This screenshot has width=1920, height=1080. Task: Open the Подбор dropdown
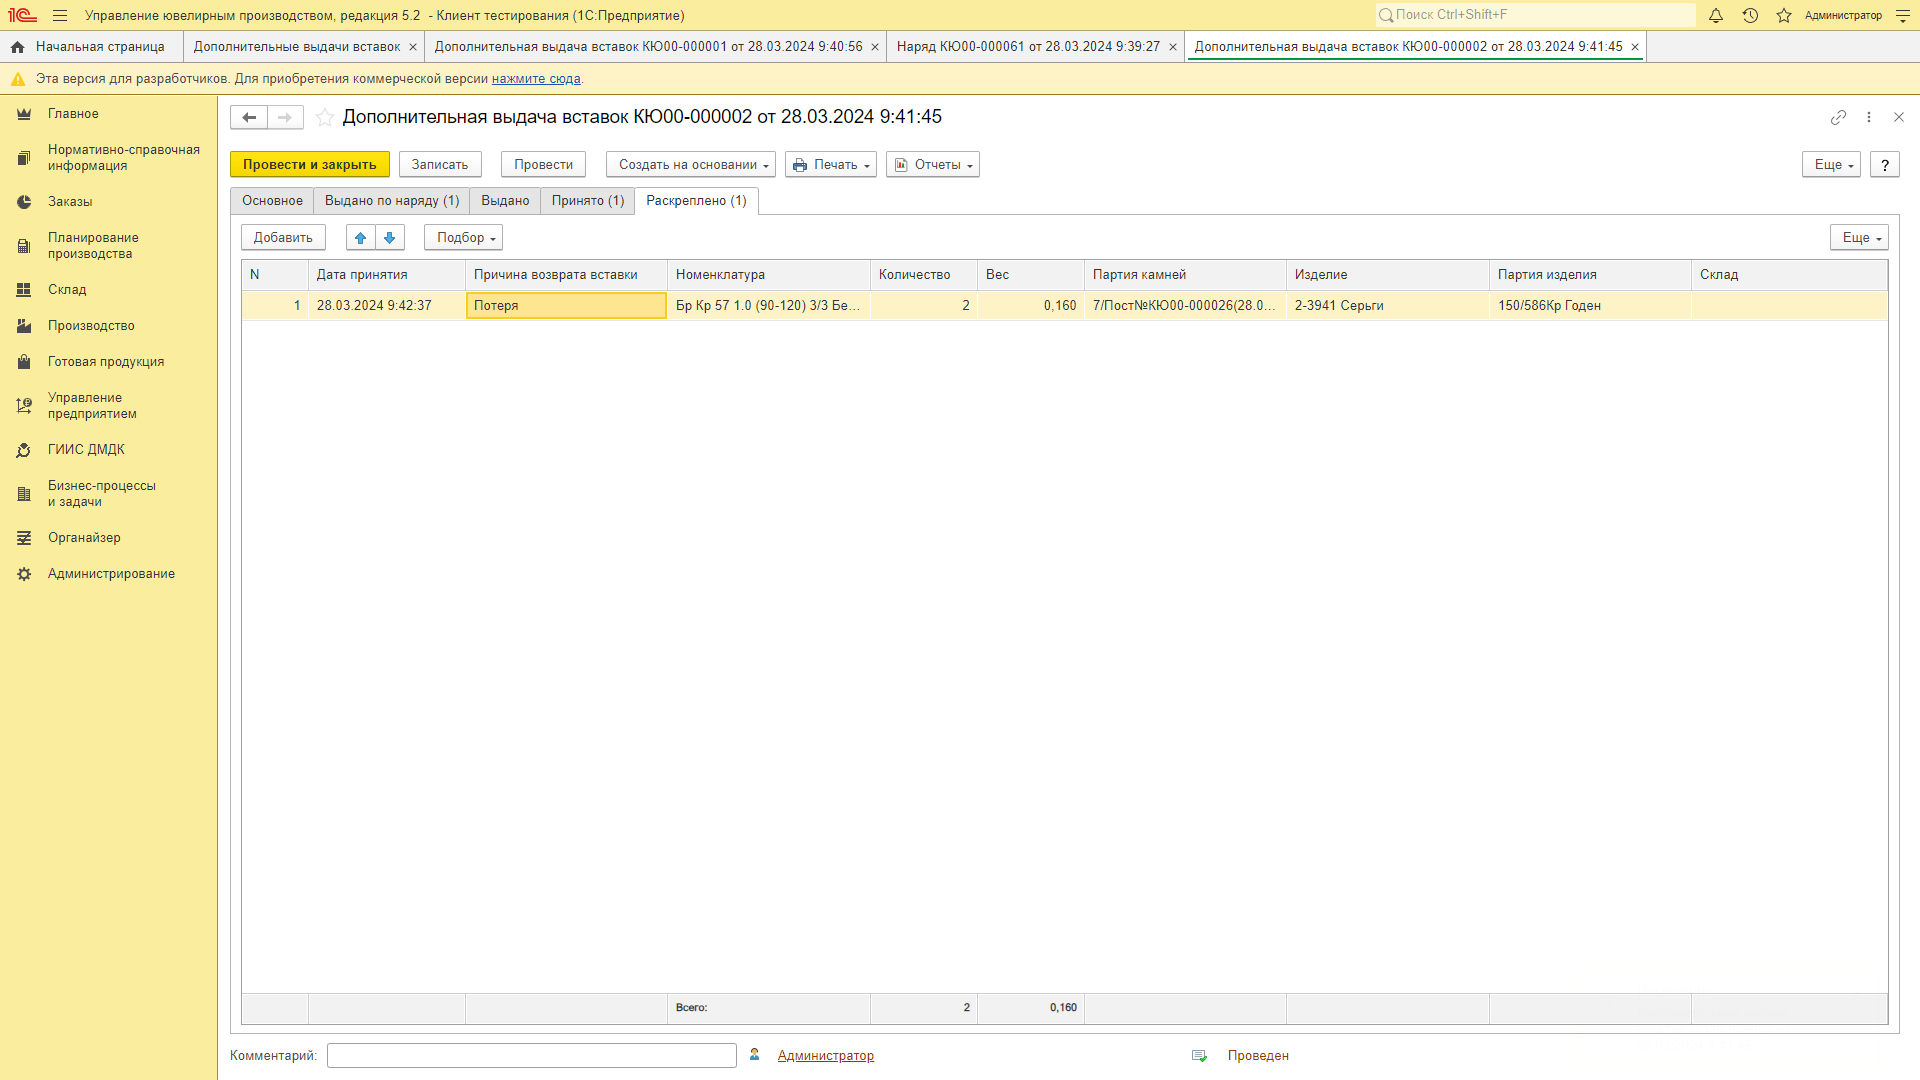[x=463, y=238]
